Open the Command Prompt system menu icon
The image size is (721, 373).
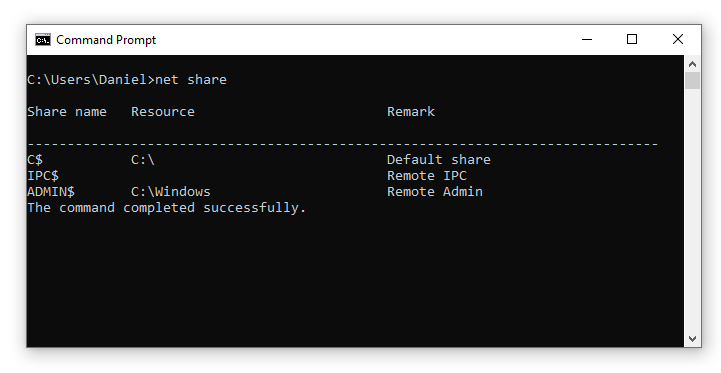[43, 40]
